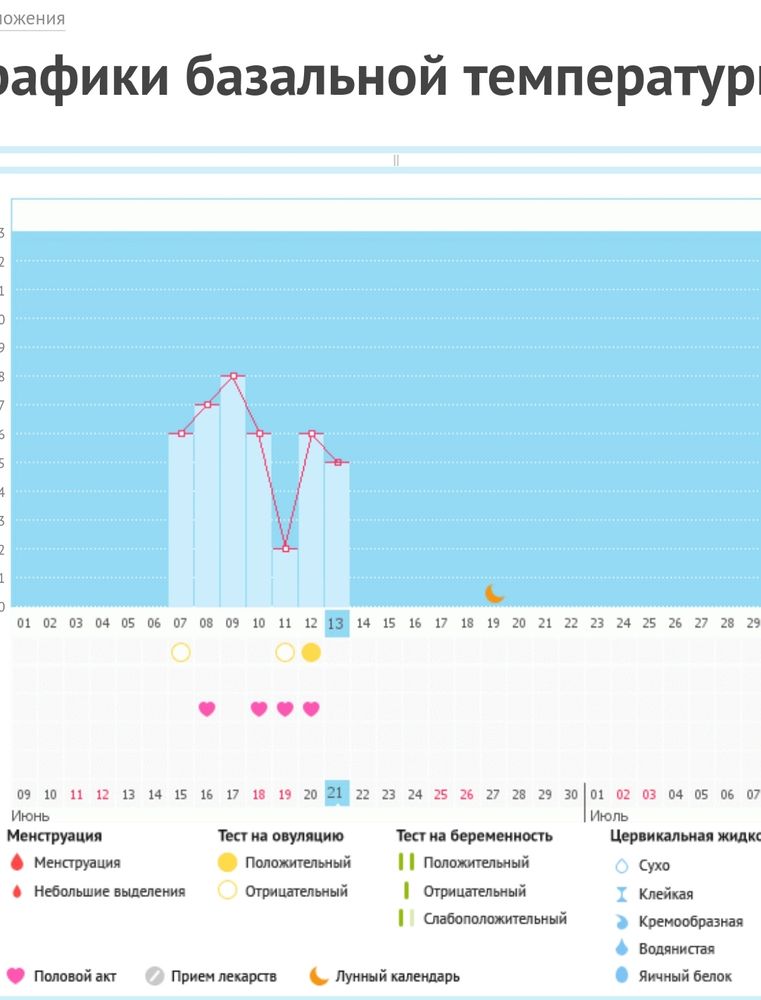
Task: Click the Яичный белок drop icon in legend
Action: click(x=621, y=976)
